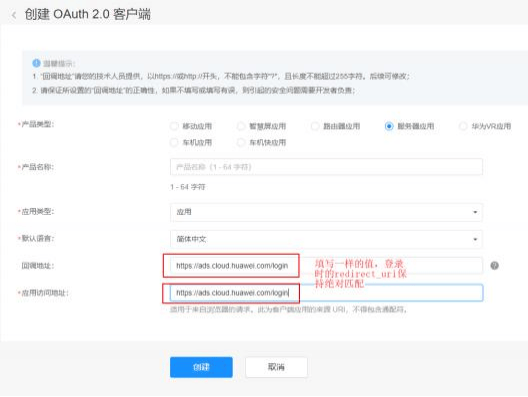528x397 pixels.
Task: Open the 应用类型 dropdown
Action: click(x=326, y=212)
